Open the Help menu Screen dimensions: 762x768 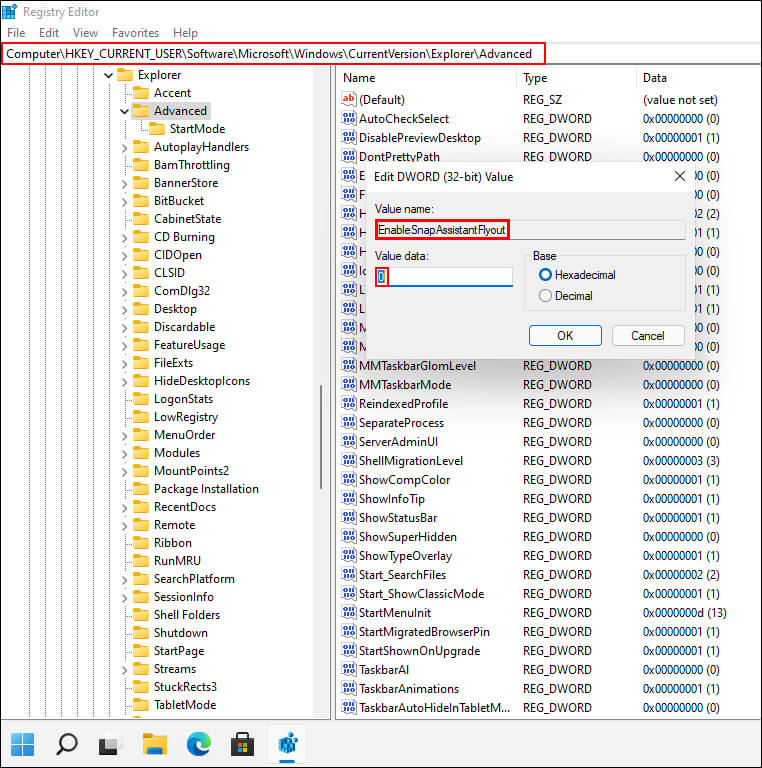click(x=185, y=33)
